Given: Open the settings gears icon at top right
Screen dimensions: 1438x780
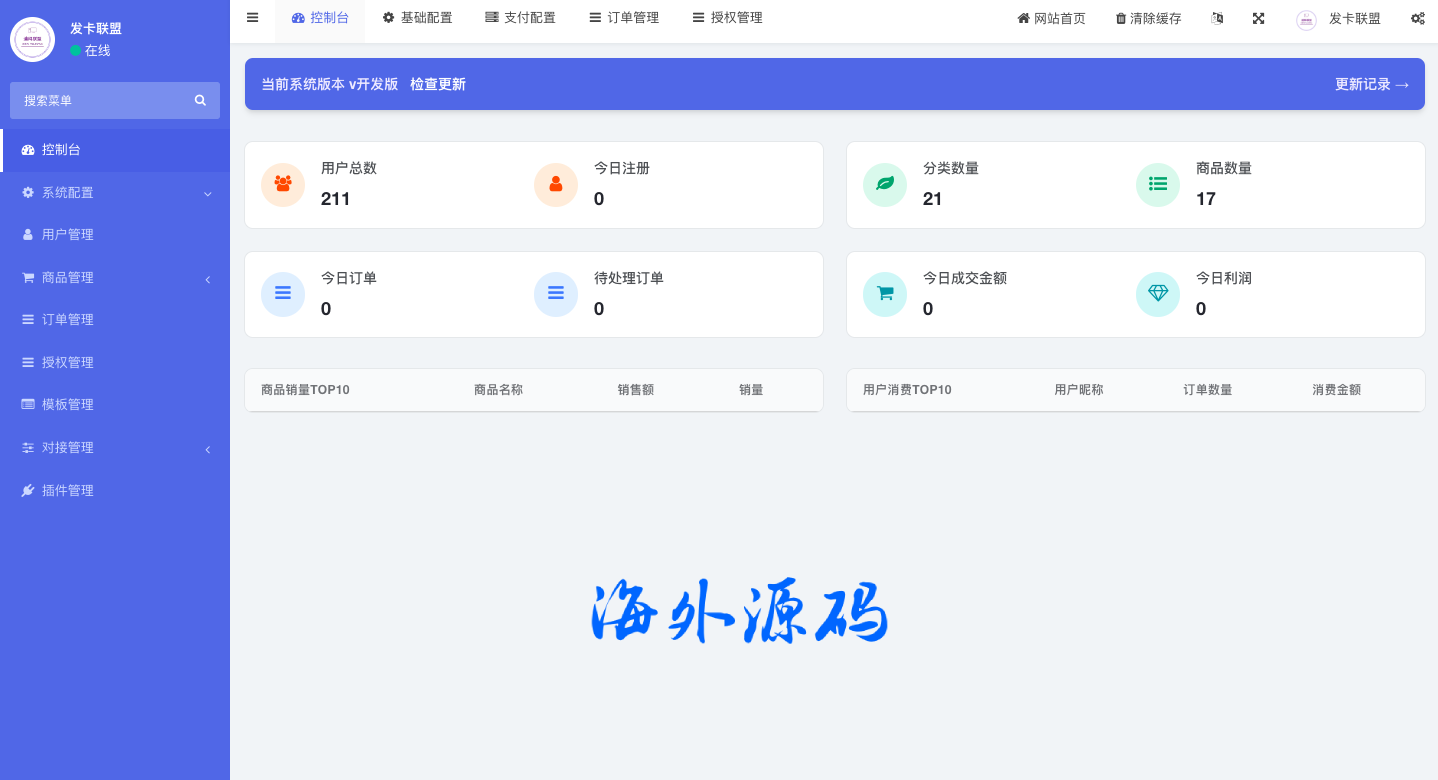Looking at the screenshot, I should click(1417, 18).
